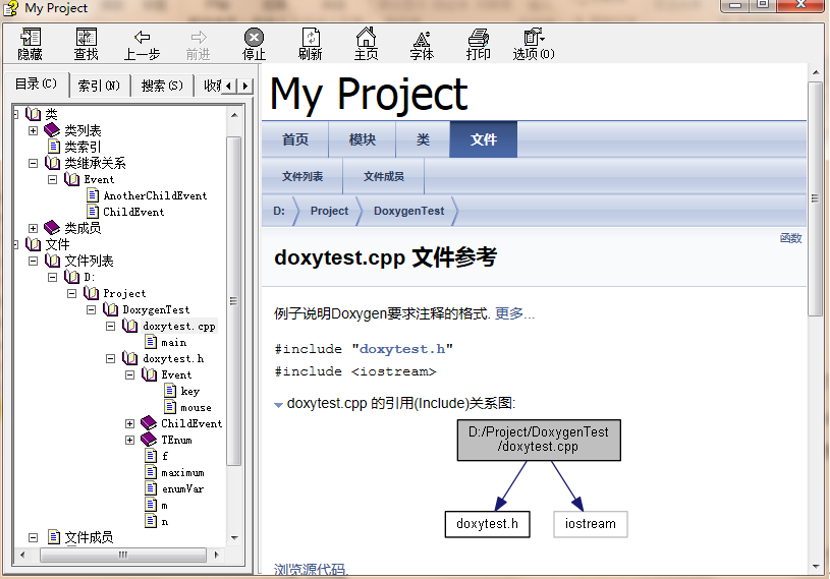
Task: Click the DoxygenTest breadcrumb item
Action: [x=409, y=211]
